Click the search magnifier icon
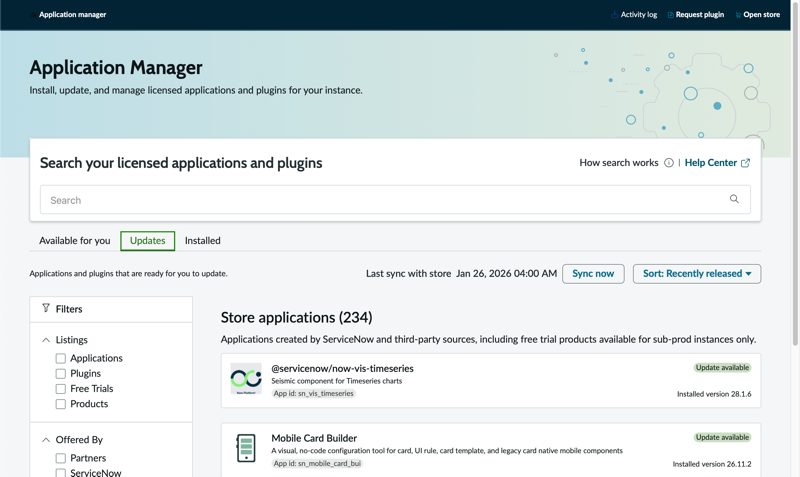Screen dimensions: 800x477 734,199
